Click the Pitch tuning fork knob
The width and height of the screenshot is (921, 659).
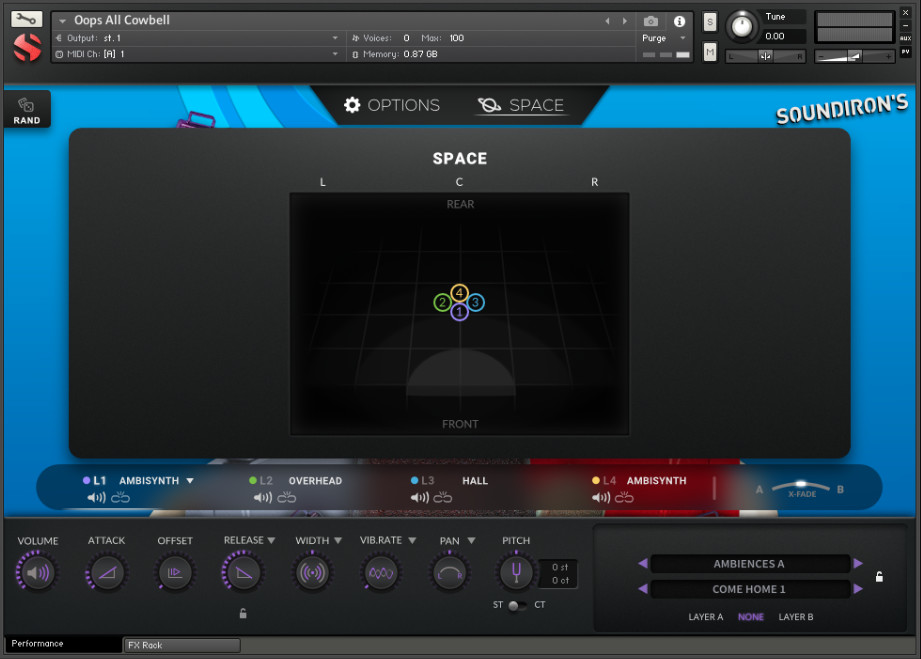[x=516, y=573]
